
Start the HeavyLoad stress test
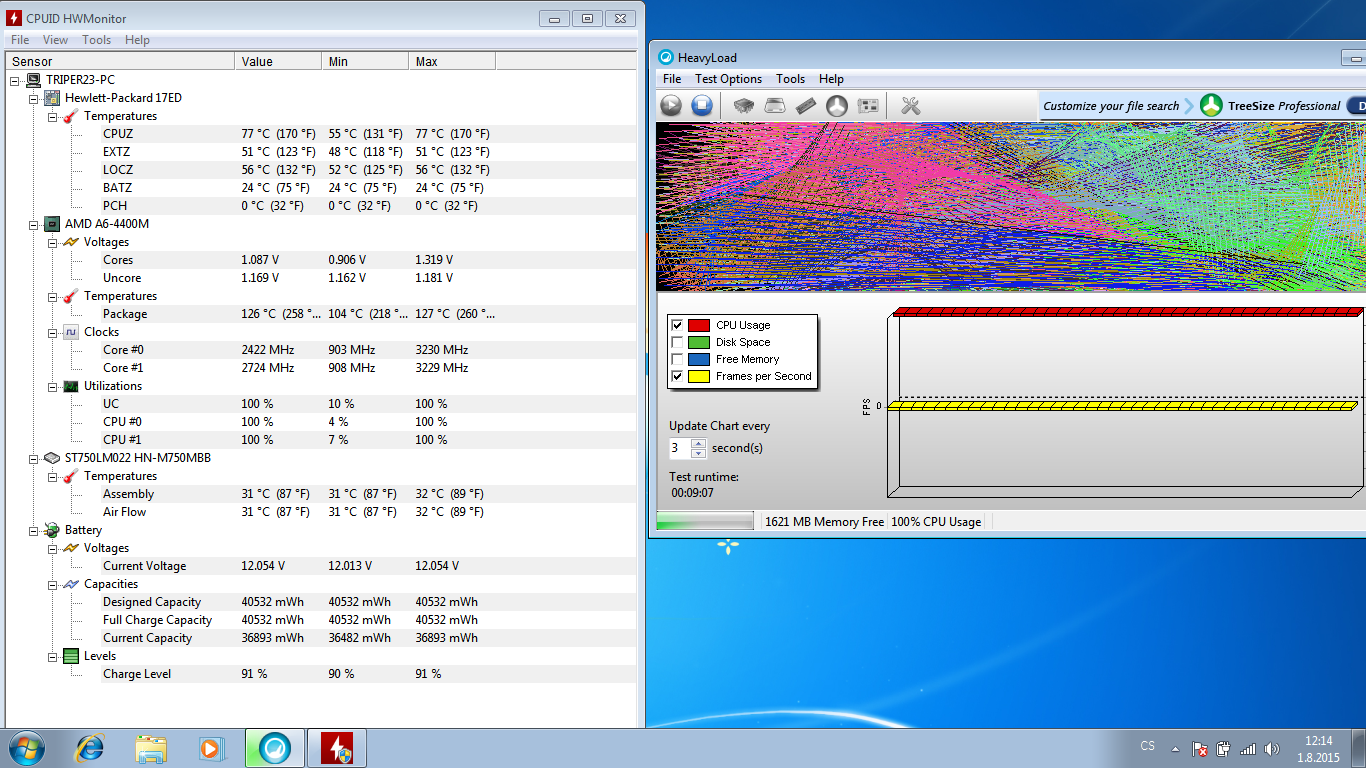pyautogui.click(x=671, y=105)
